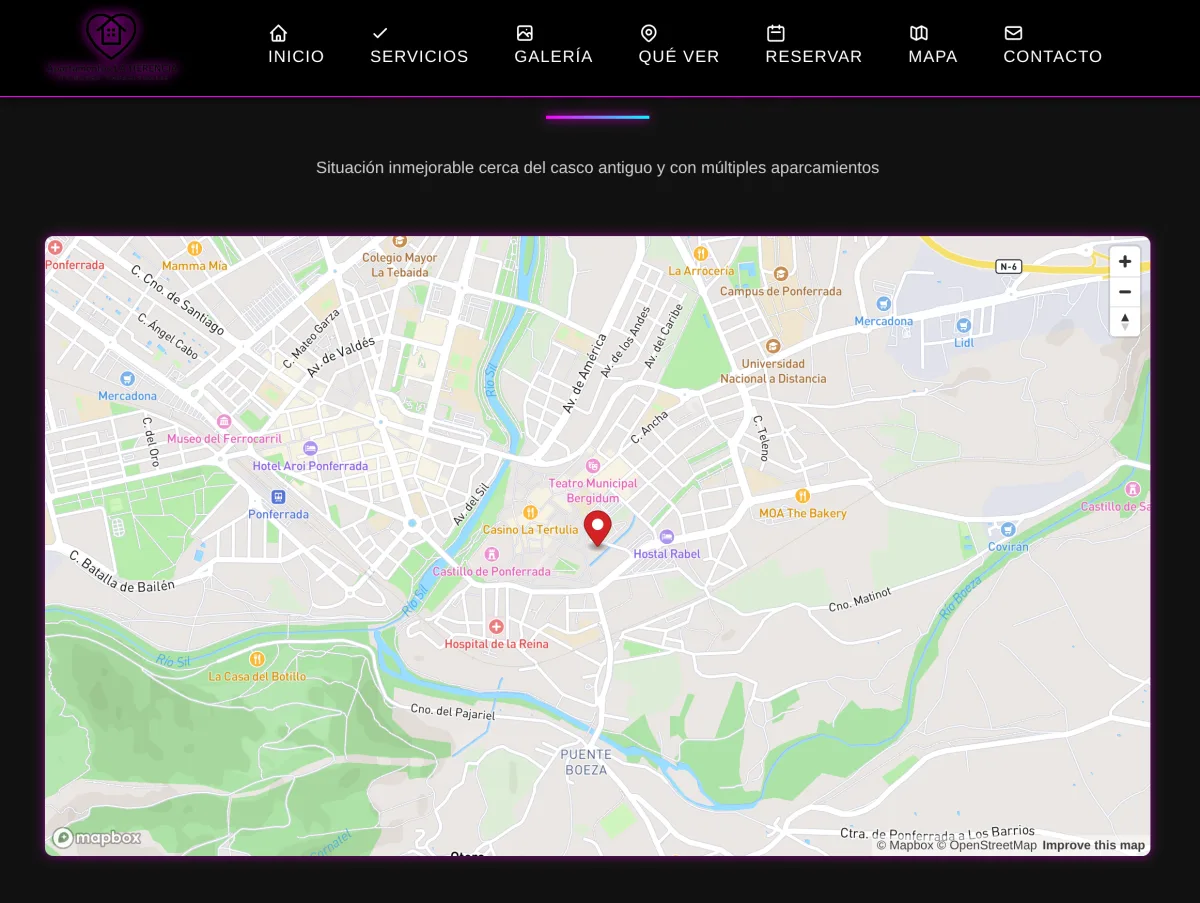Screen dimensions: 1200x903
Task: Click La Casa del Botillo restaurant icon
Action: pyautogui.click(x=258, y=658)
